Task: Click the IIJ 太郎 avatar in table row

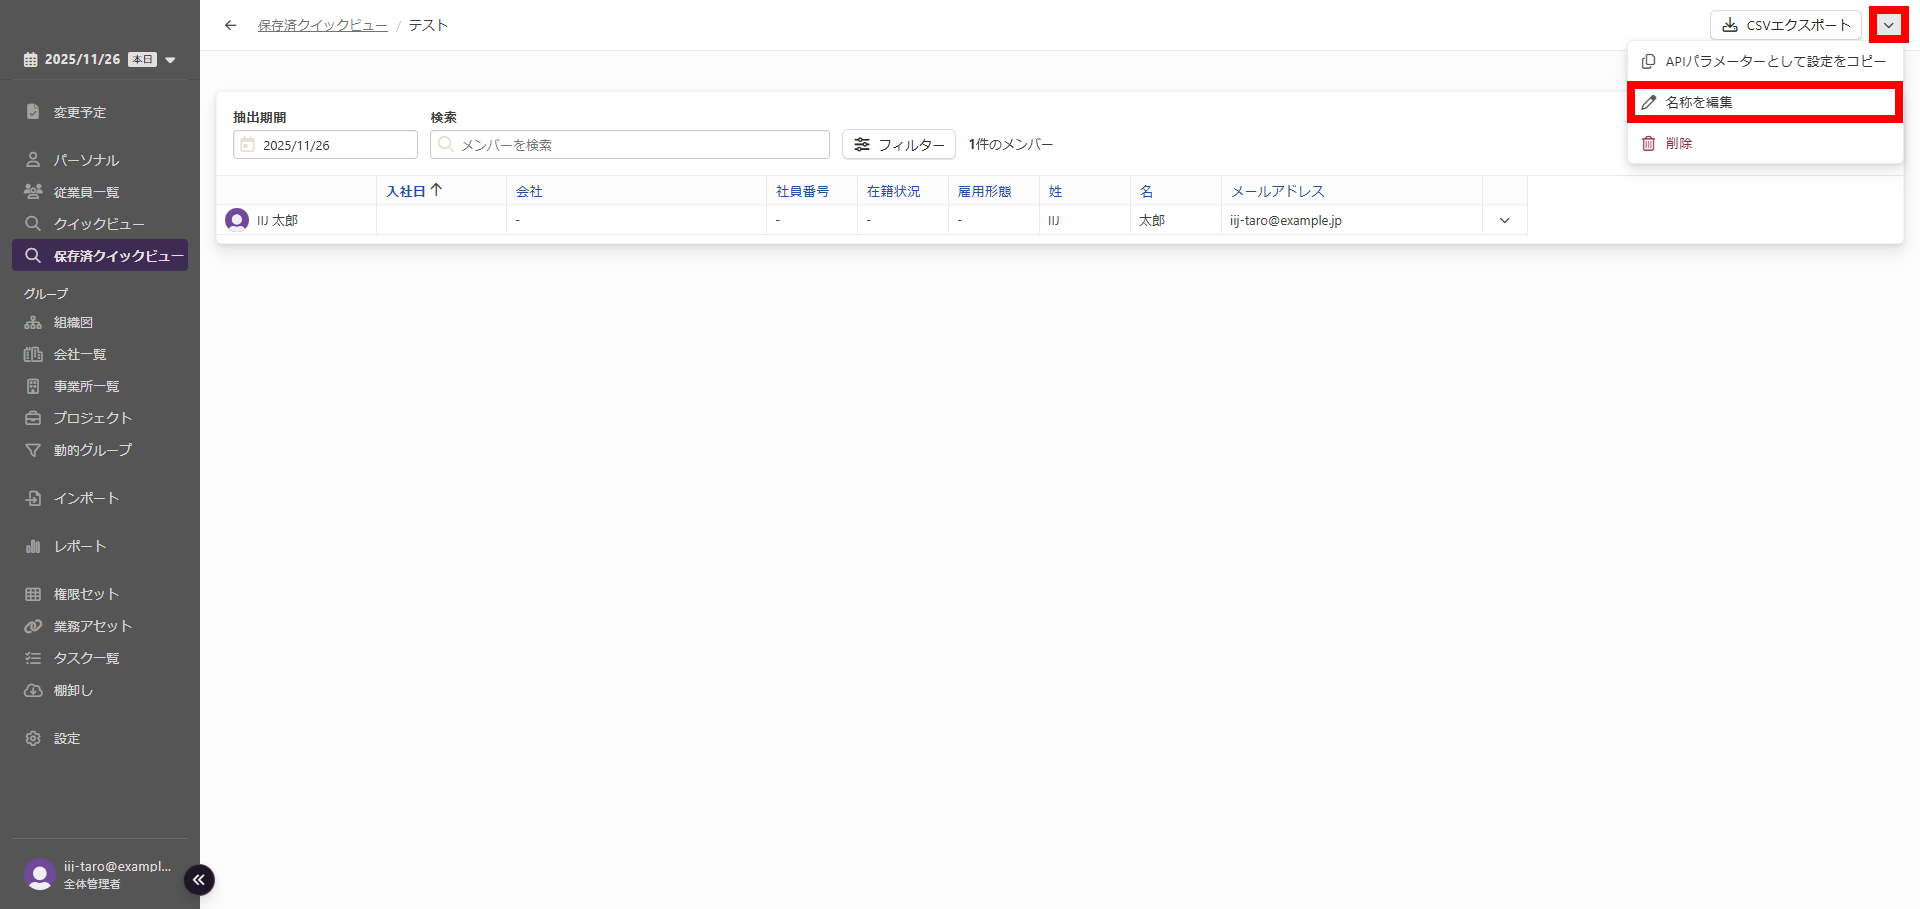Action: coord(237,220)
